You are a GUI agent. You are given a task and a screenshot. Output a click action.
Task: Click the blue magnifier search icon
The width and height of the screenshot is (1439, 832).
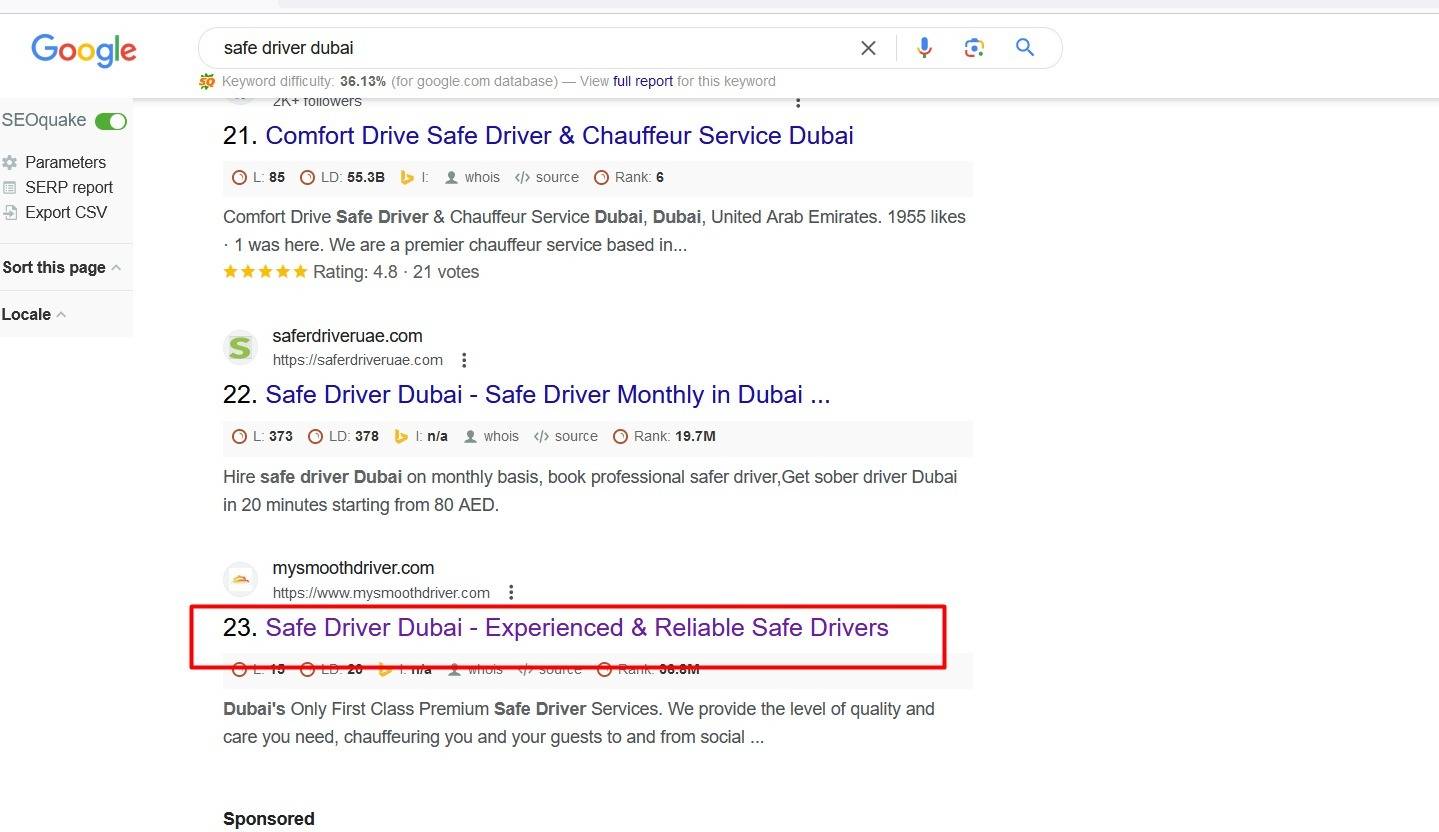[x=1025, y=47]
